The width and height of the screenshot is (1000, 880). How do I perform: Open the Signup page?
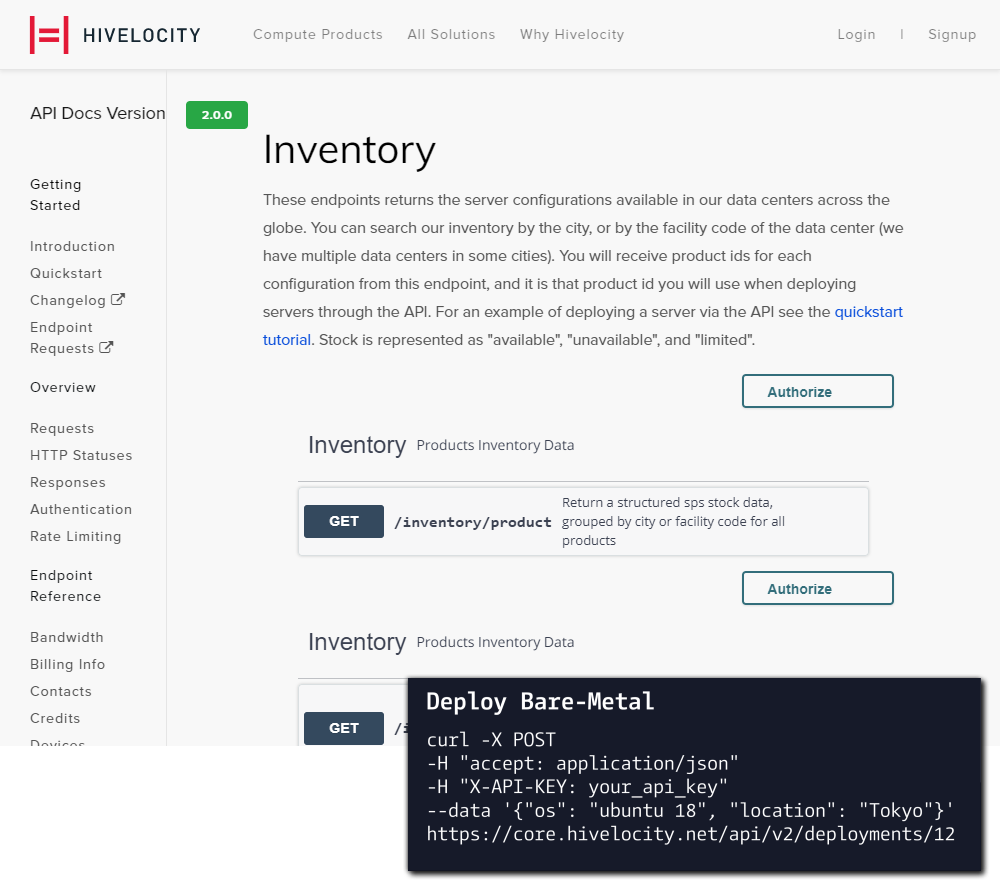pos(952,34)
